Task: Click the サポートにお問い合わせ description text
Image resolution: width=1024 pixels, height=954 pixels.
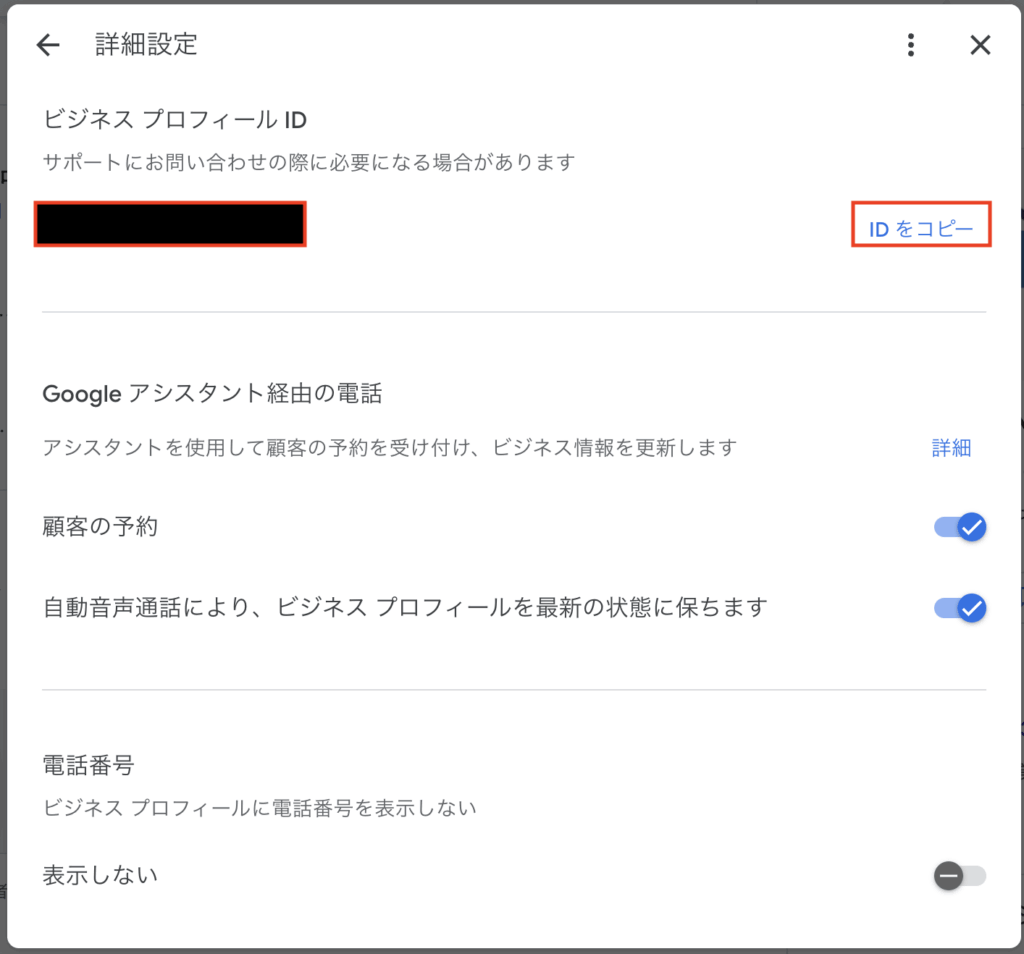Action: click(x=309, y=161)
